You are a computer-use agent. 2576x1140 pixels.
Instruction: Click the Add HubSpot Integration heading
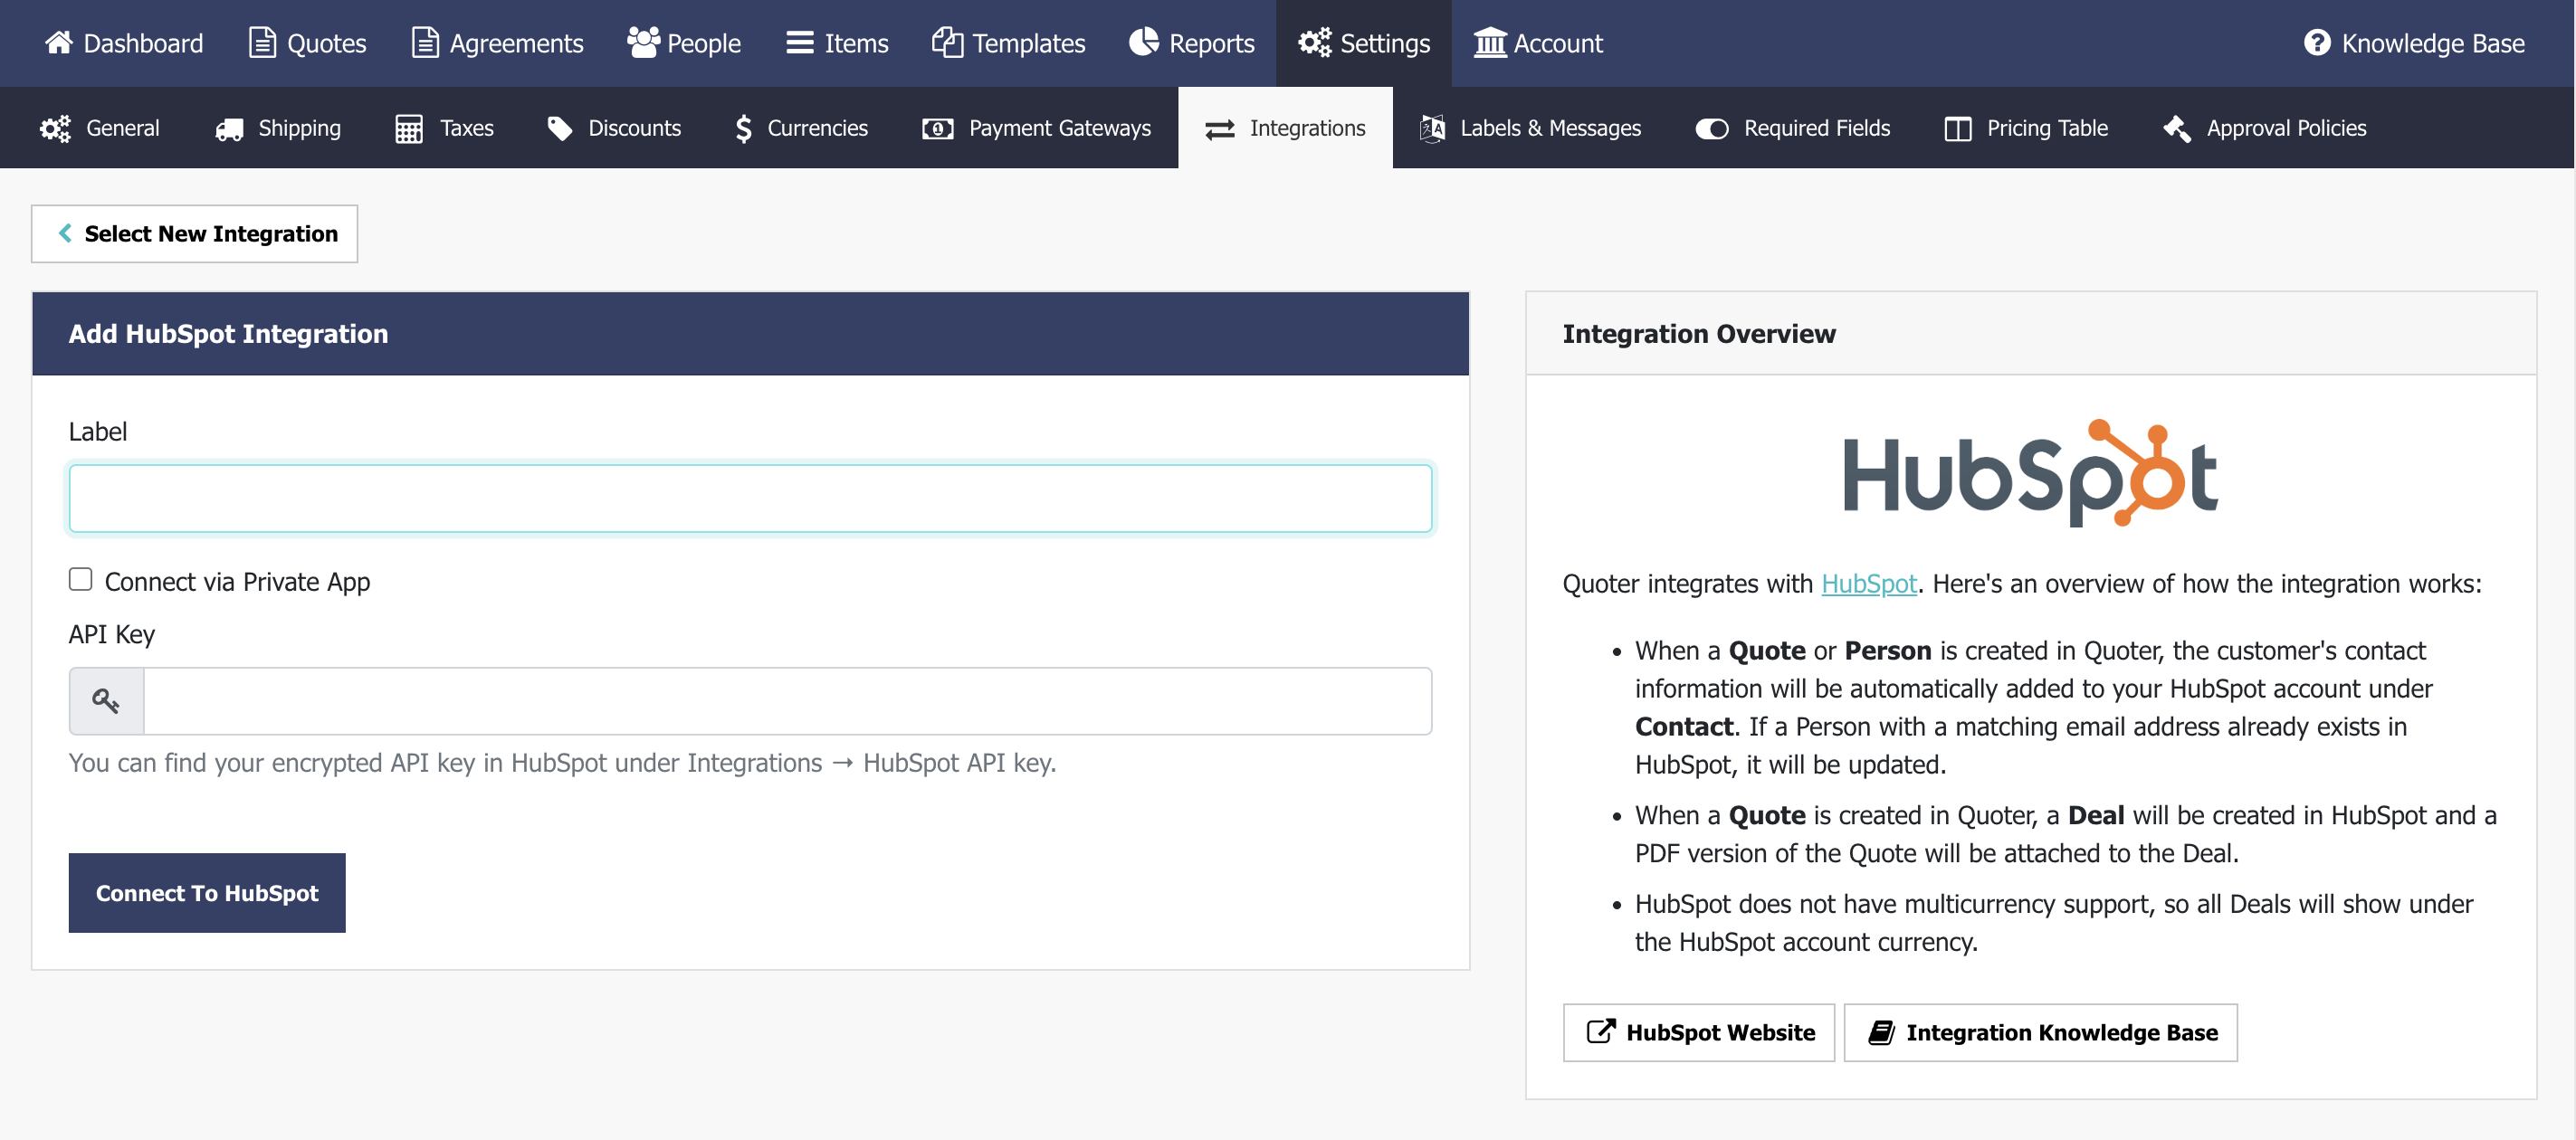pos(228,333)
